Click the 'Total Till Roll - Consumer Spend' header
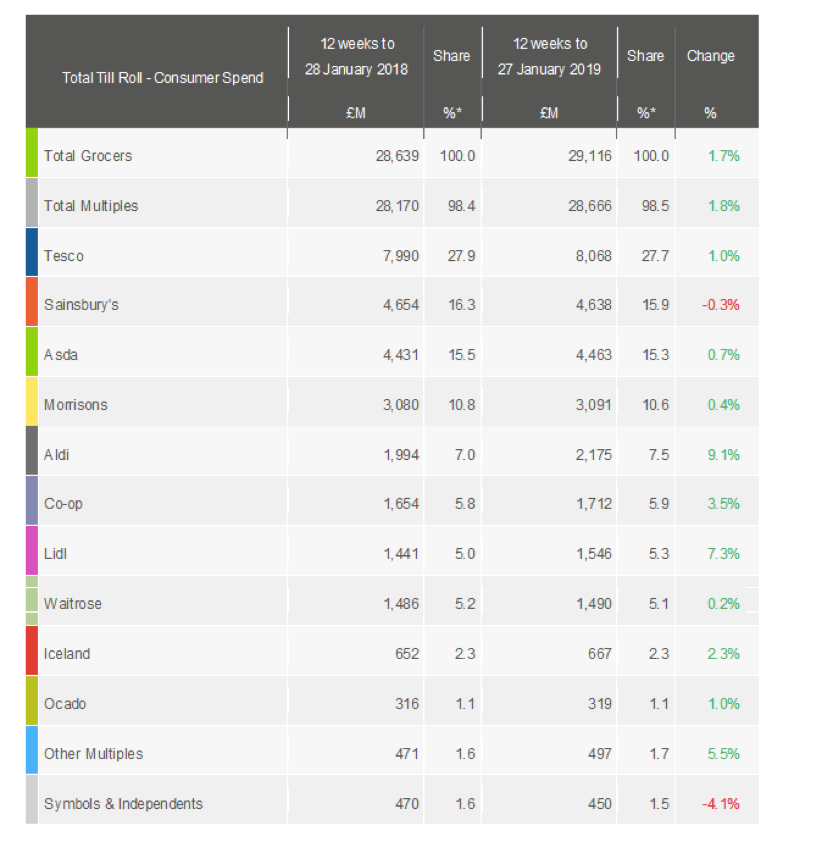Image resolution: width=831 pixels, height=841 pixels. [163, 77]
